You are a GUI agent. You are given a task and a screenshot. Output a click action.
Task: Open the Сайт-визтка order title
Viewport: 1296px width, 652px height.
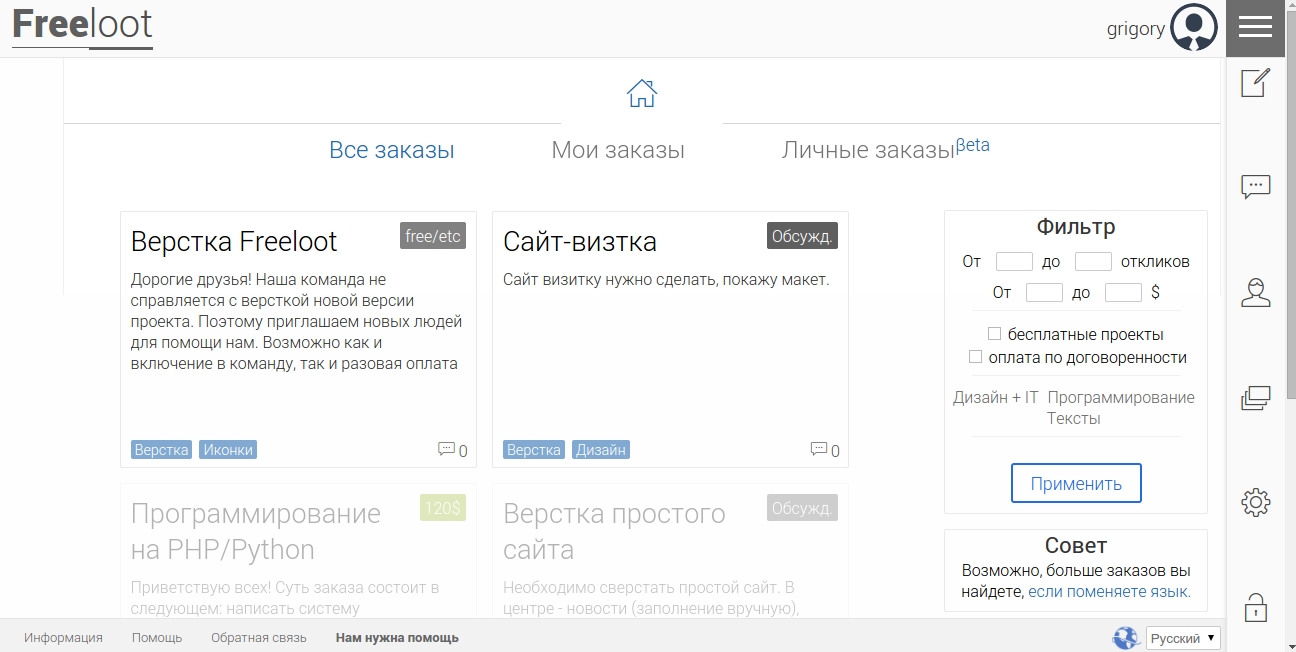click(x=580, y=242)
